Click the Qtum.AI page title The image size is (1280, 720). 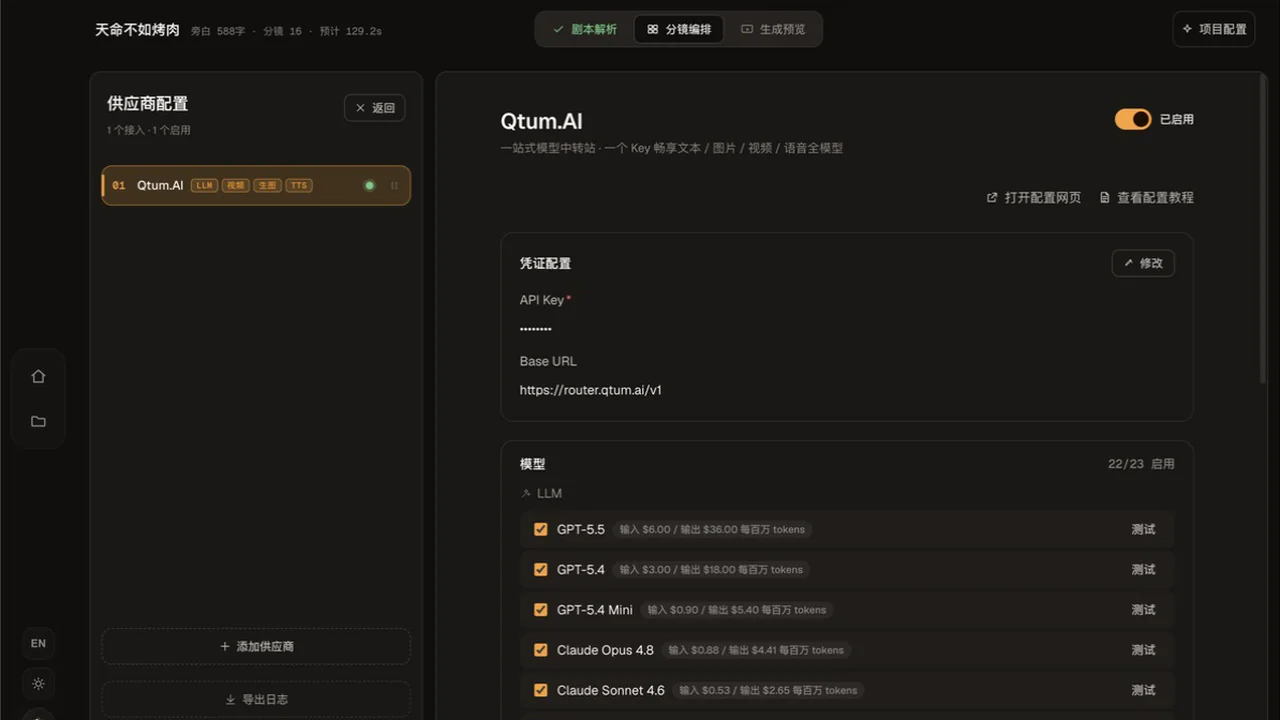(541, 121)
